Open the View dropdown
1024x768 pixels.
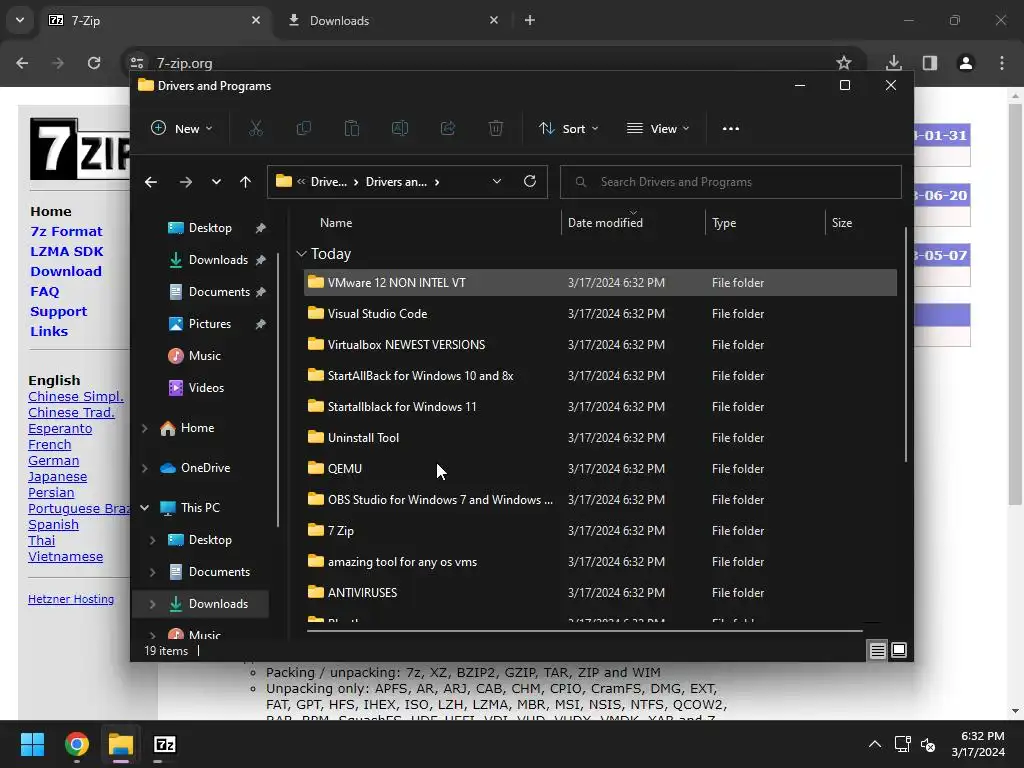pos(658,129)
